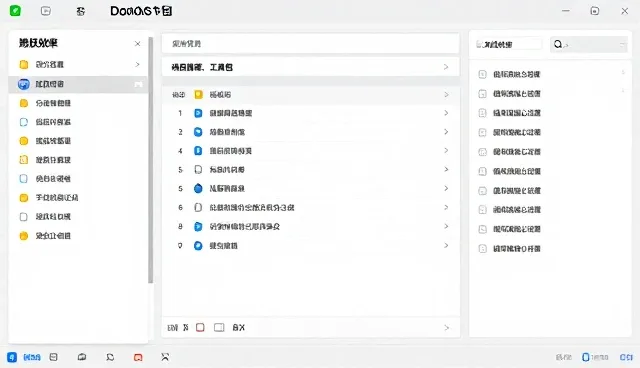
Task: Click the round blue icon in row 9
Action: click(x=198, y=246)
